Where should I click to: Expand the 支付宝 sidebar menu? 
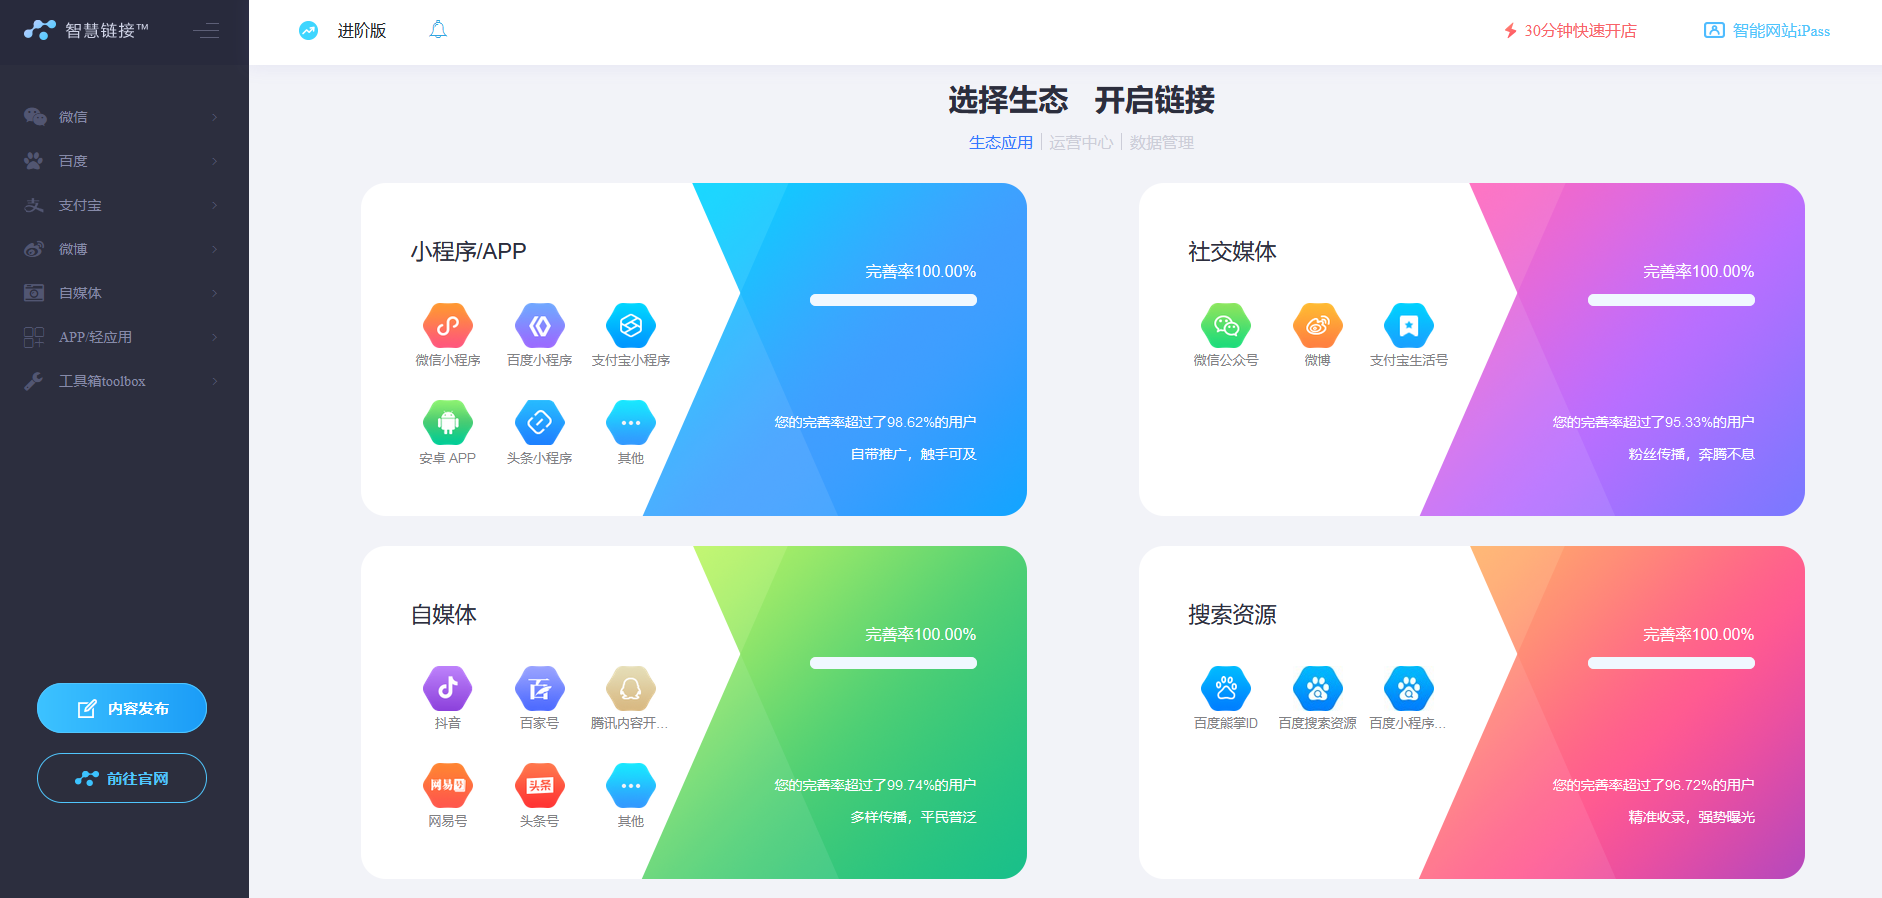124,205
